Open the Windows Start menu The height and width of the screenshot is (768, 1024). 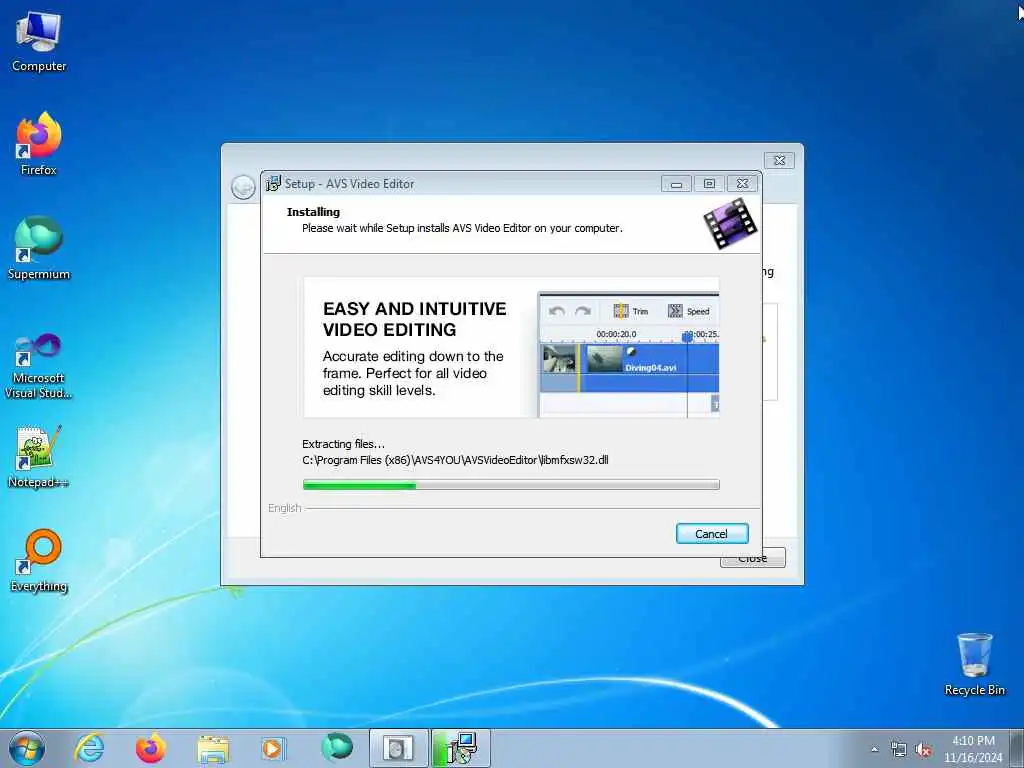coord(27,748)
